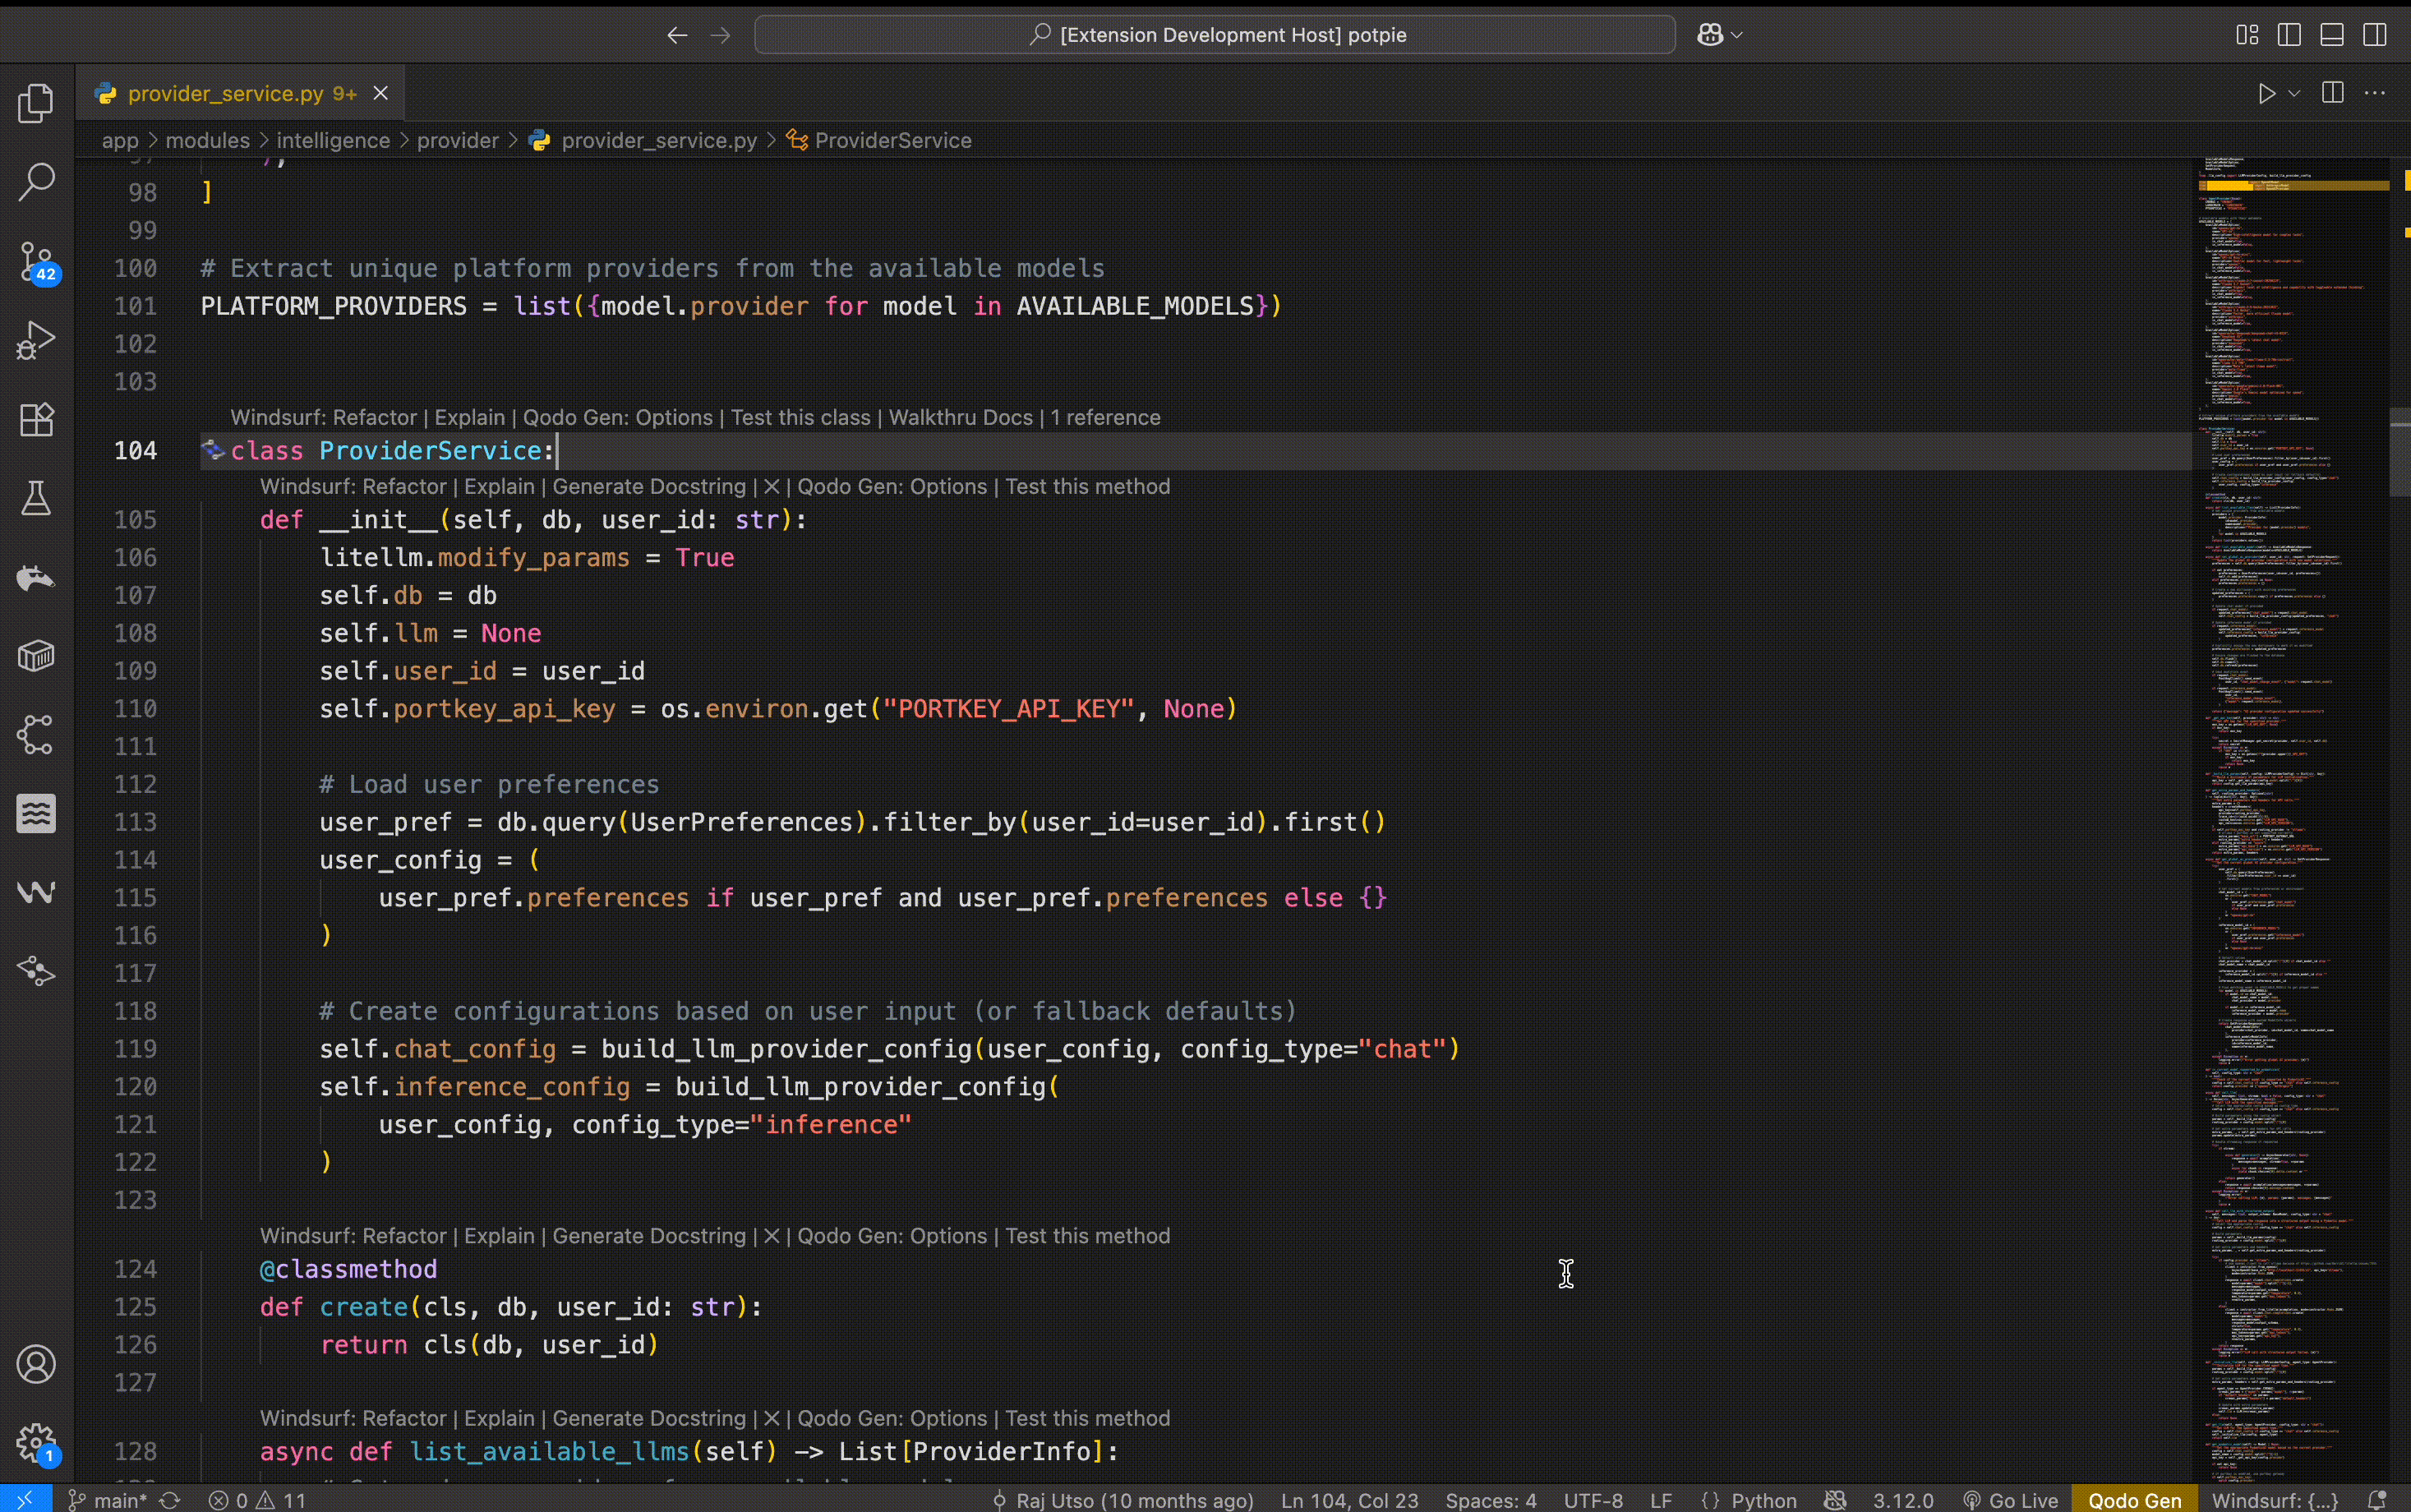The image size is (2411, 1512).
Task: Expand the 'intelligence' breadcrumb
Action: pyautogui.click(x=333, y=140)
